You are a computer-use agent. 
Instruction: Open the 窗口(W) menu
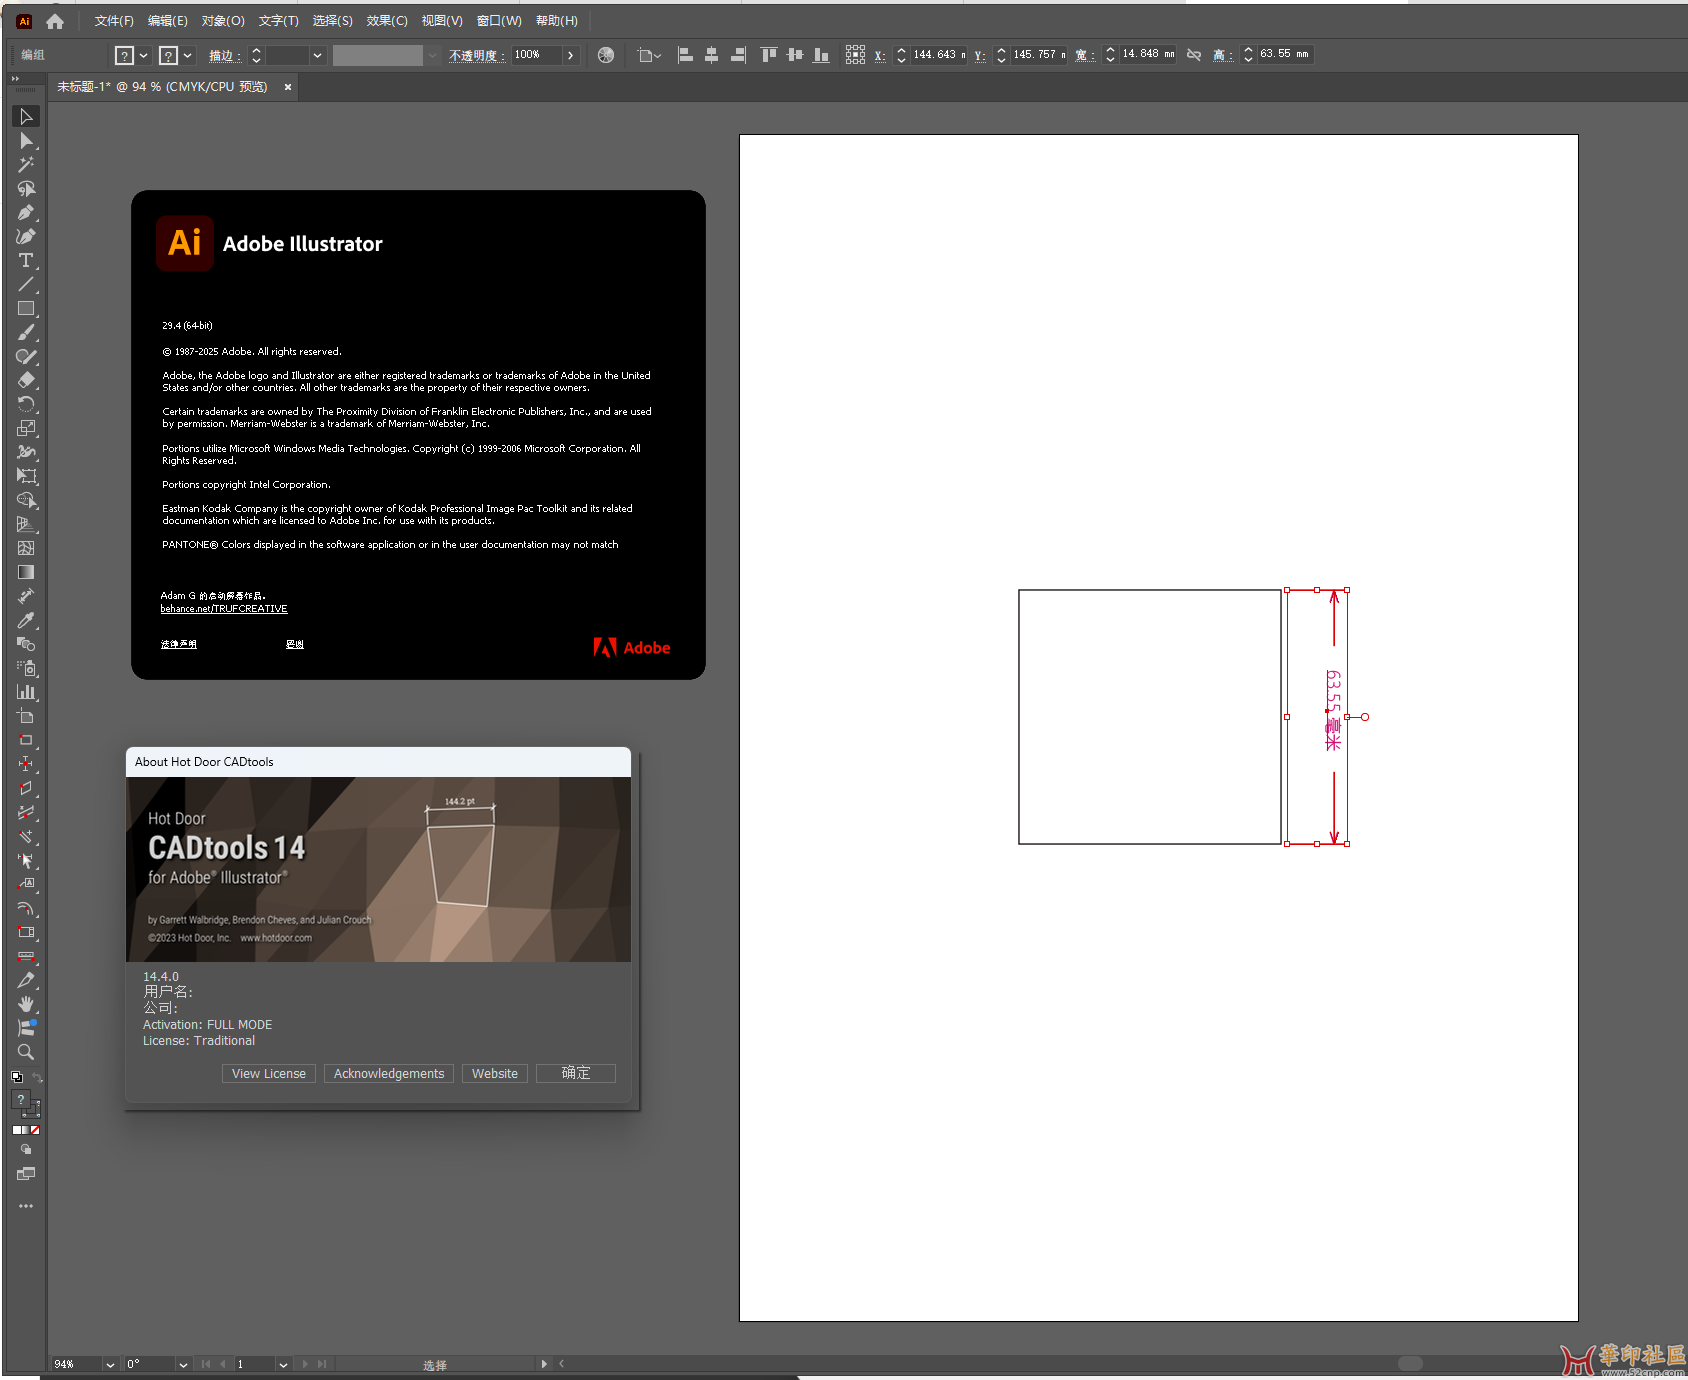499,21
